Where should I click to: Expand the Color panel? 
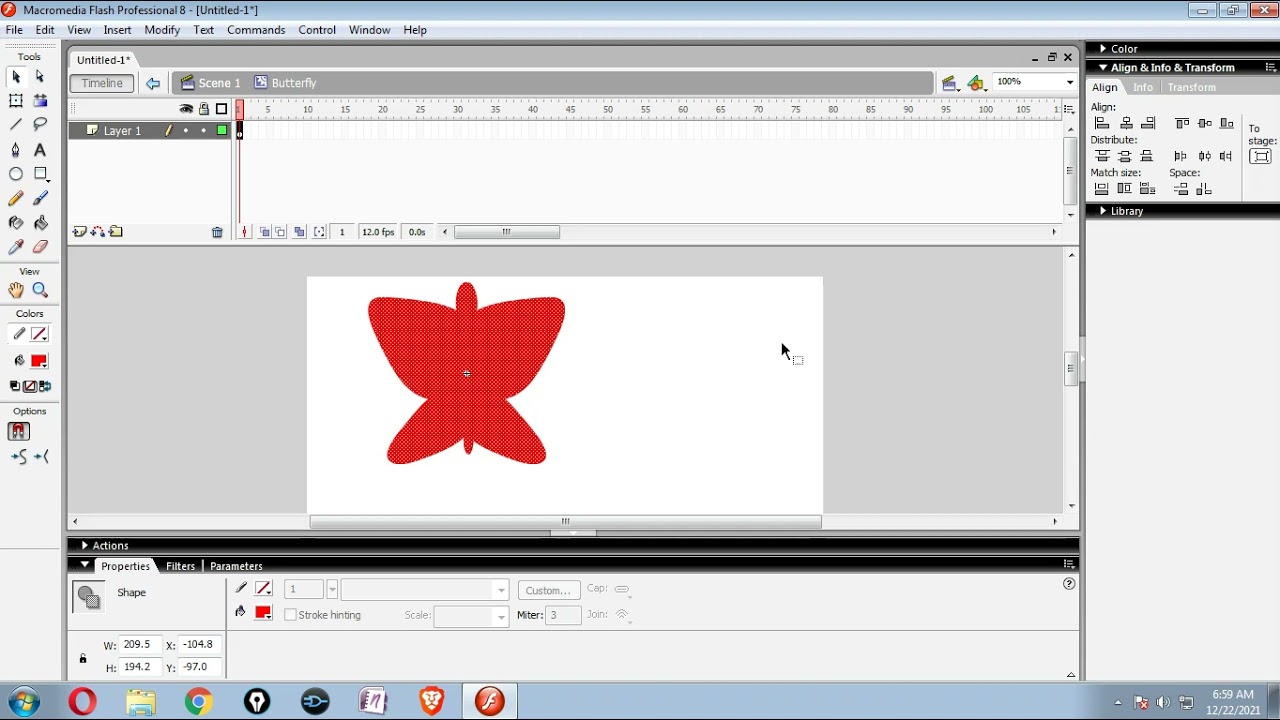pos(1103,48)
